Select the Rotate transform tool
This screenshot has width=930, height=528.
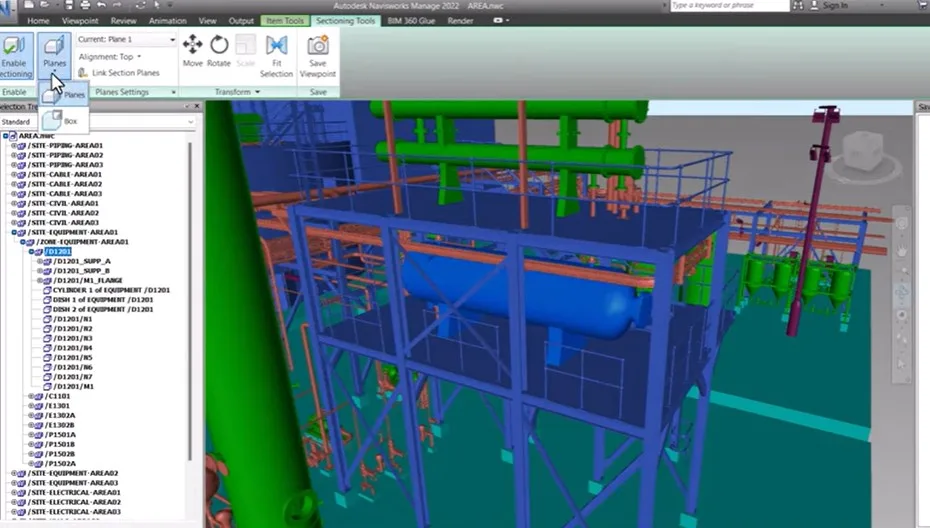(219, 50)
